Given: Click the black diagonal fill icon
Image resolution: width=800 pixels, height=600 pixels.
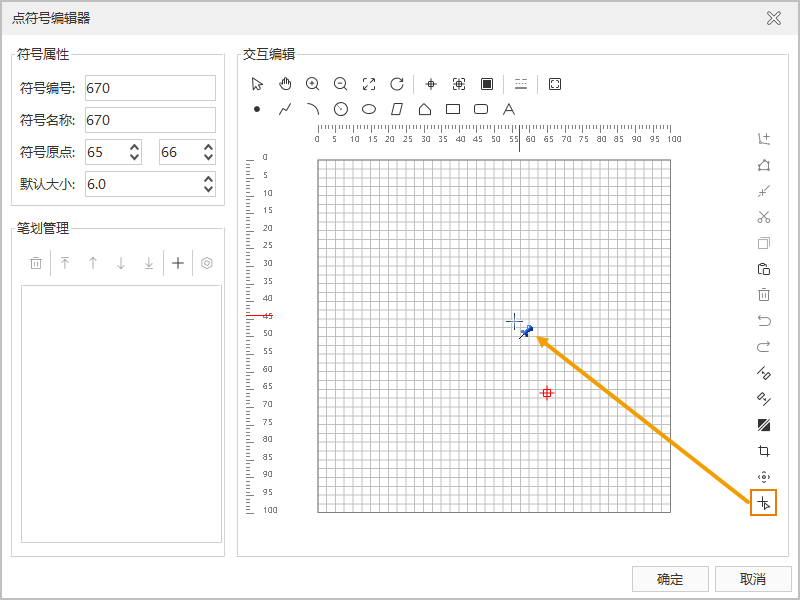Looking at the screenshot, I should pos(764,425).
